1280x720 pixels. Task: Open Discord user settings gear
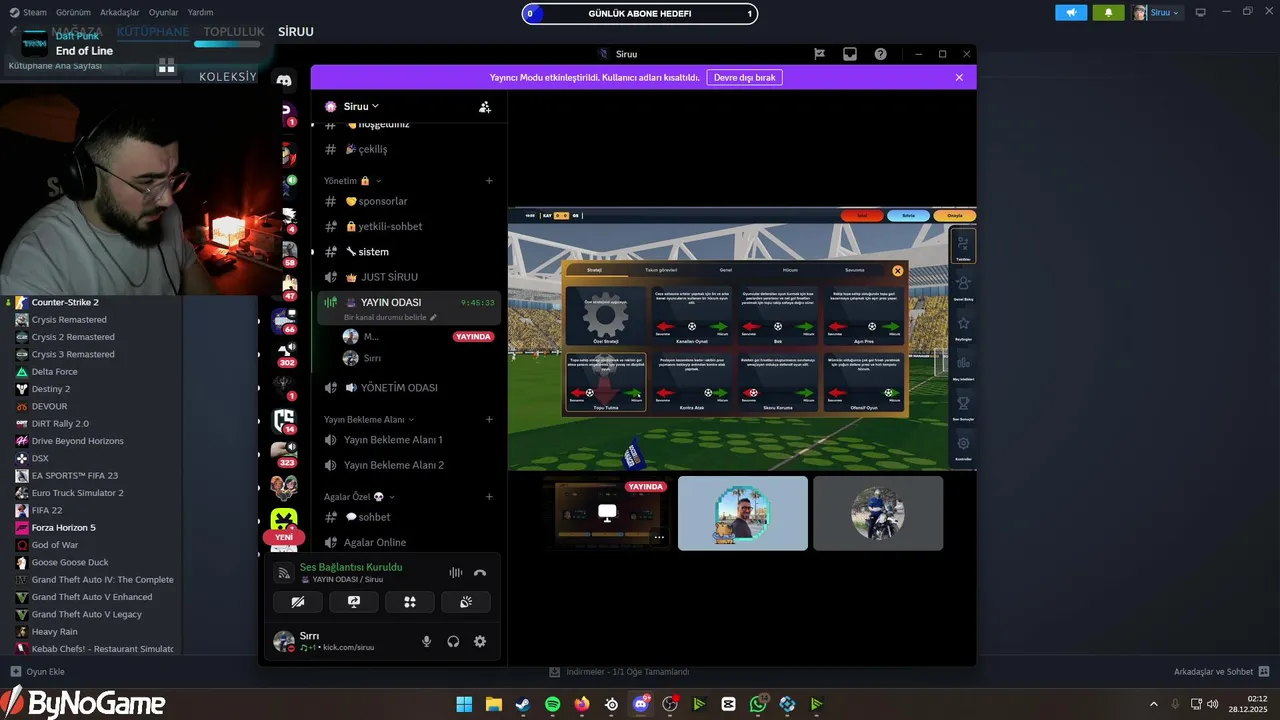point(480,641)
